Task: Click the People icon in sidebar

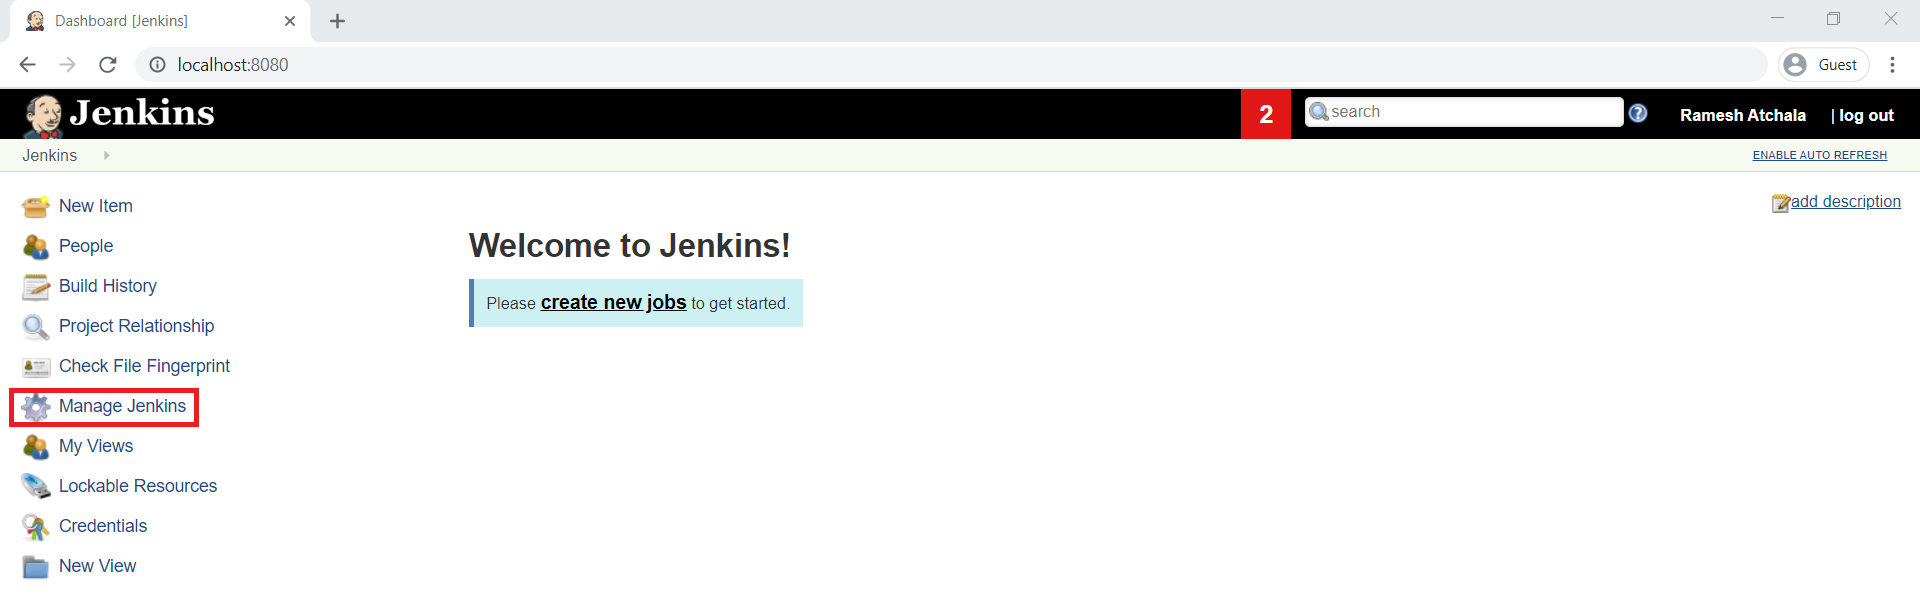Action: pos(36,247)
